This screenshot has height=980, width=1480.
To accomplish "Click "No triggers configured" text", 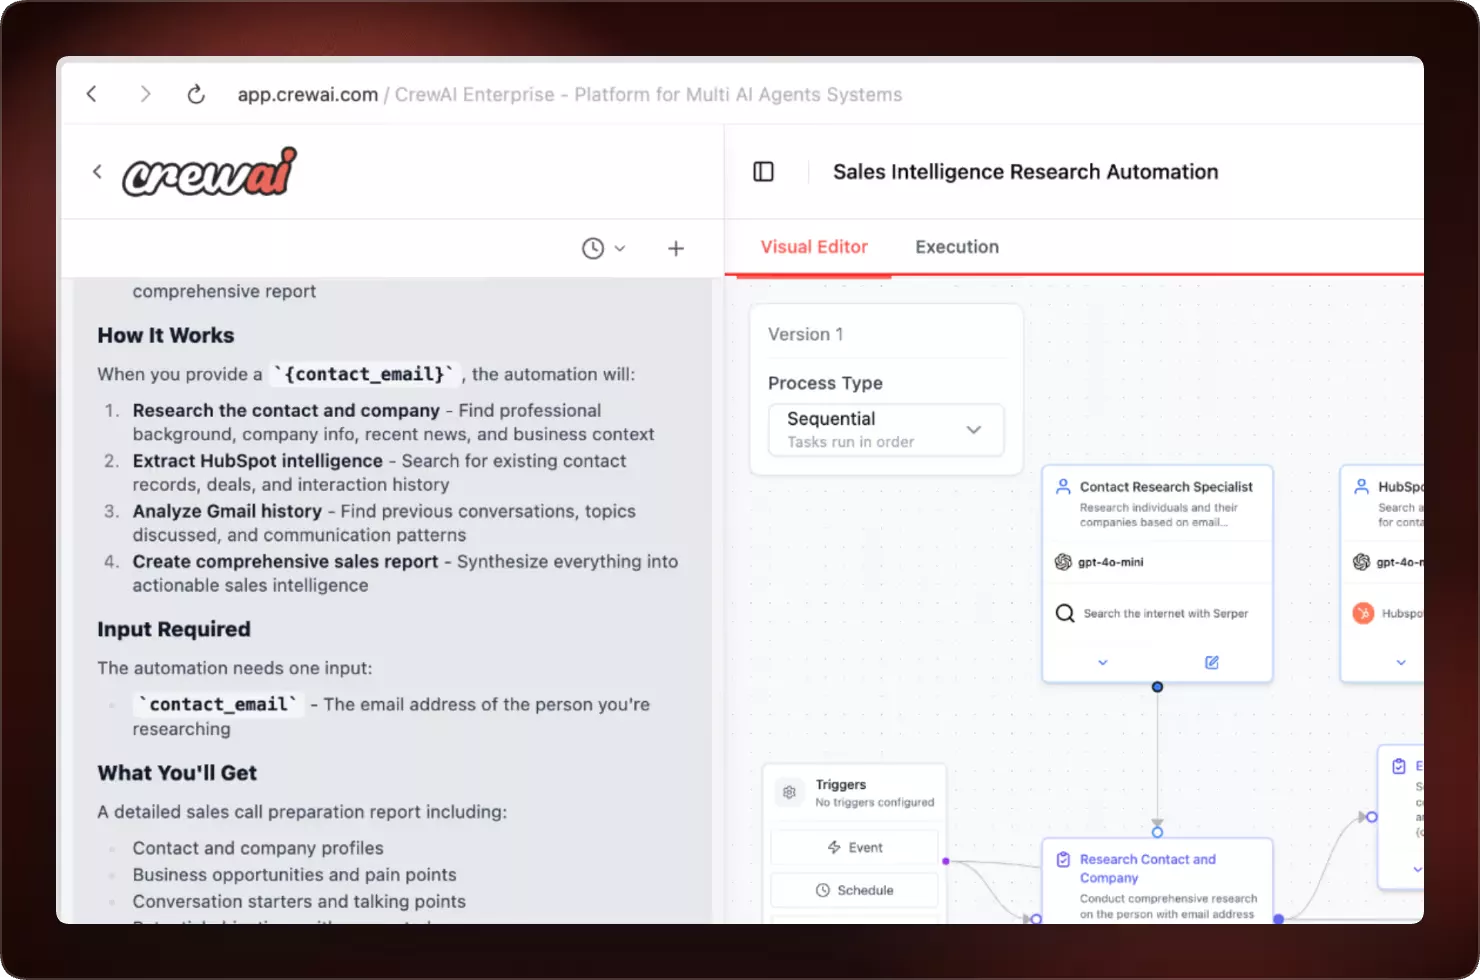I will tap(875, 802).
